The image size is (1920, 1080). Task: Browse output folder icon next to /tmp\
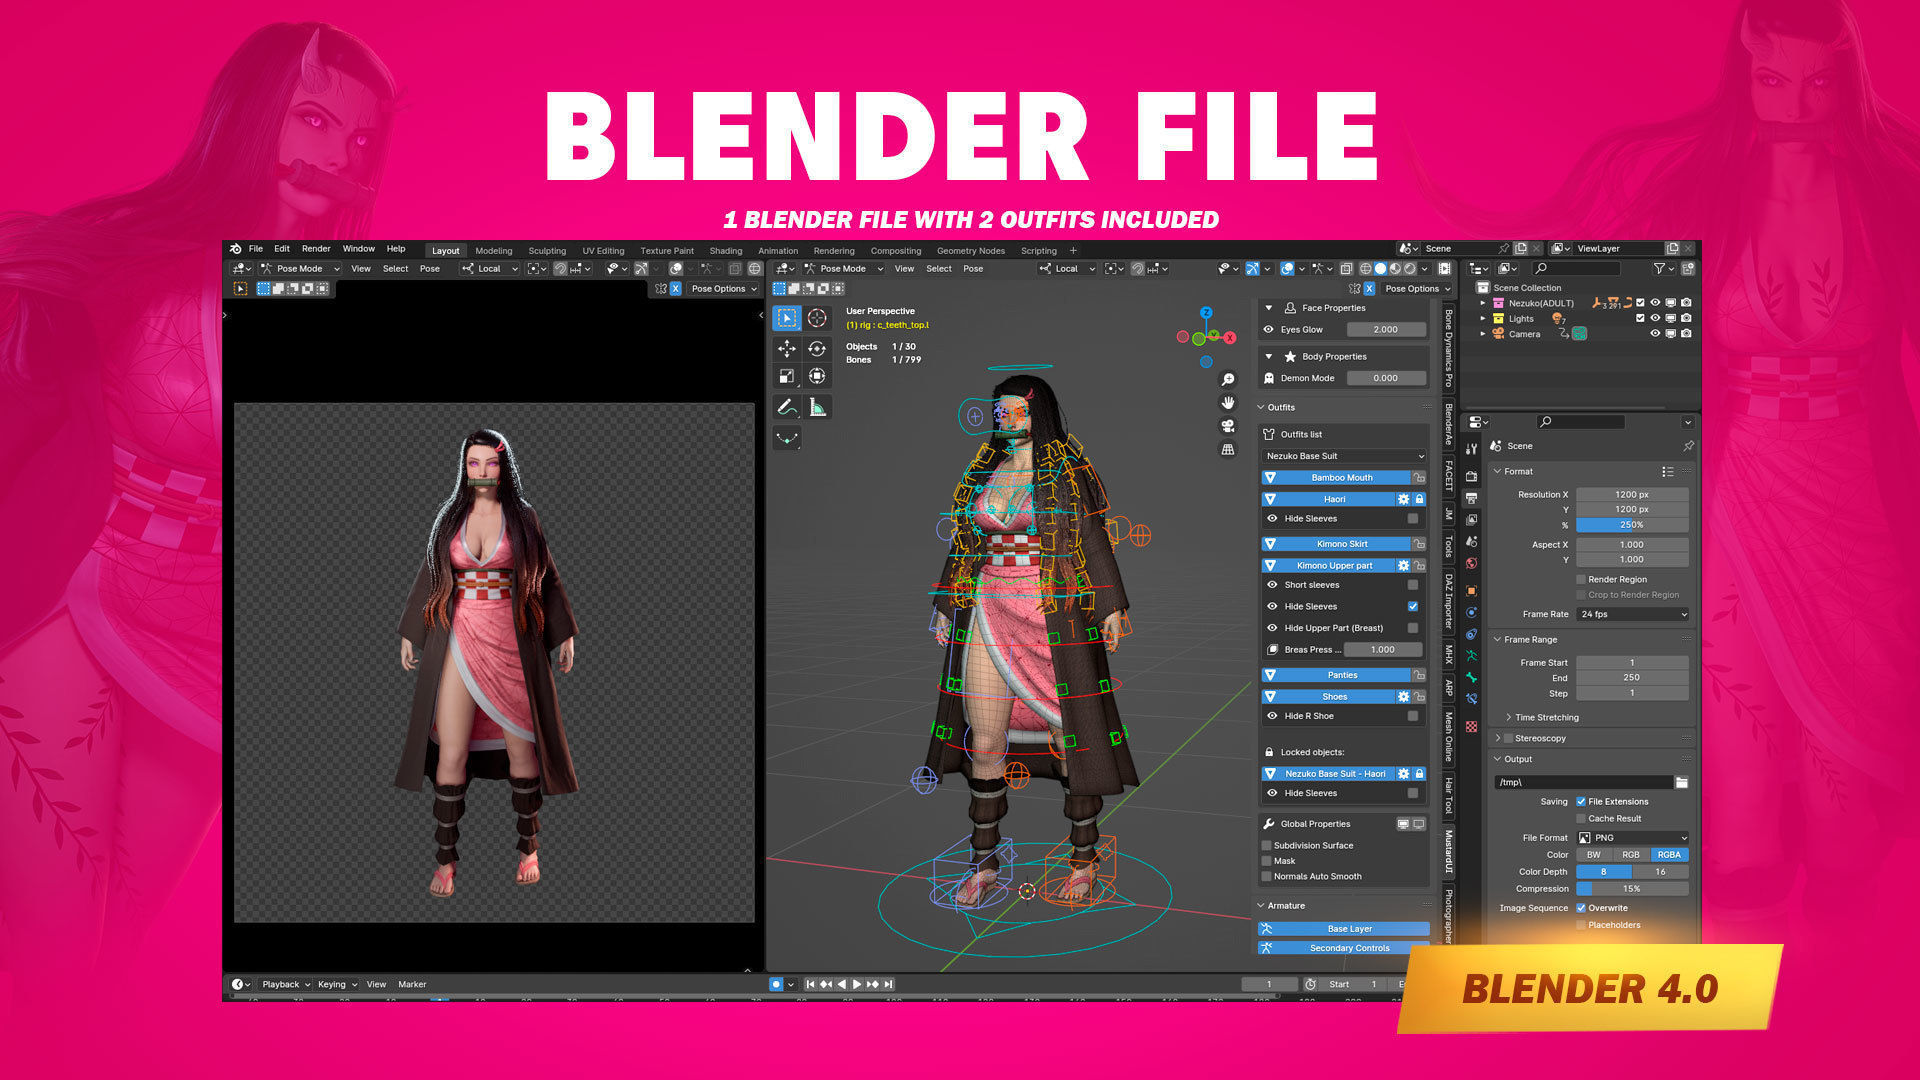coord(1682,782)
